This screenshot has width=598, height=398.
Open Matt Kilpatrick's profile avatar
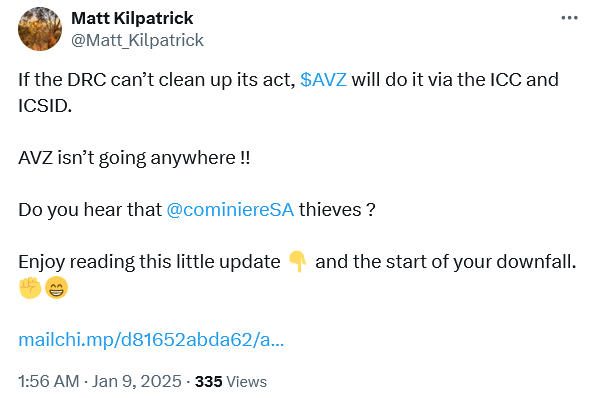tap(40, 29)
